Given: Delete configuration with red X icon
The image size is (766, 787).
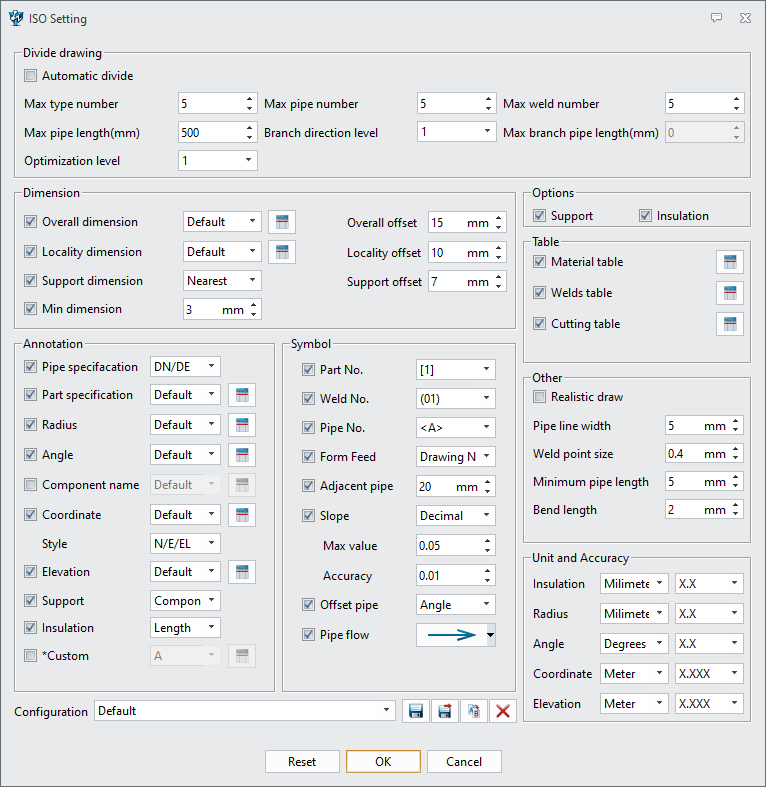Looking at the screenshot, I should 503,711.
